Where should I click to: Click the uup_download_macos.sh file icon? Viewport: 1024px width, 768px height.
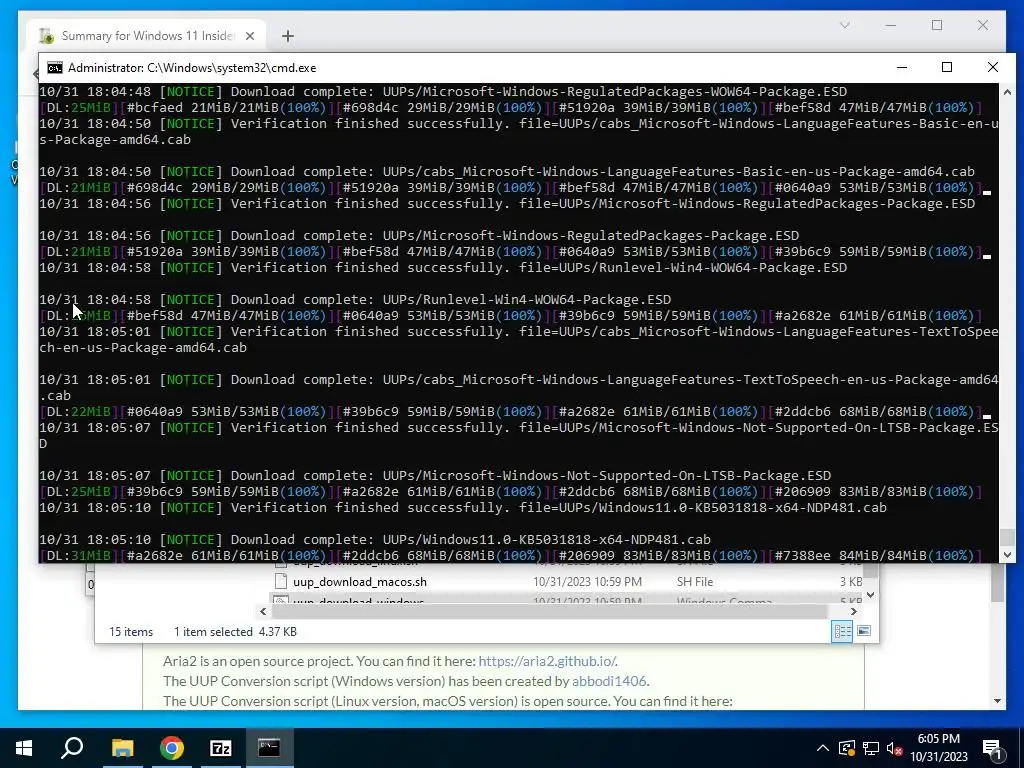(x=281, y=581)
